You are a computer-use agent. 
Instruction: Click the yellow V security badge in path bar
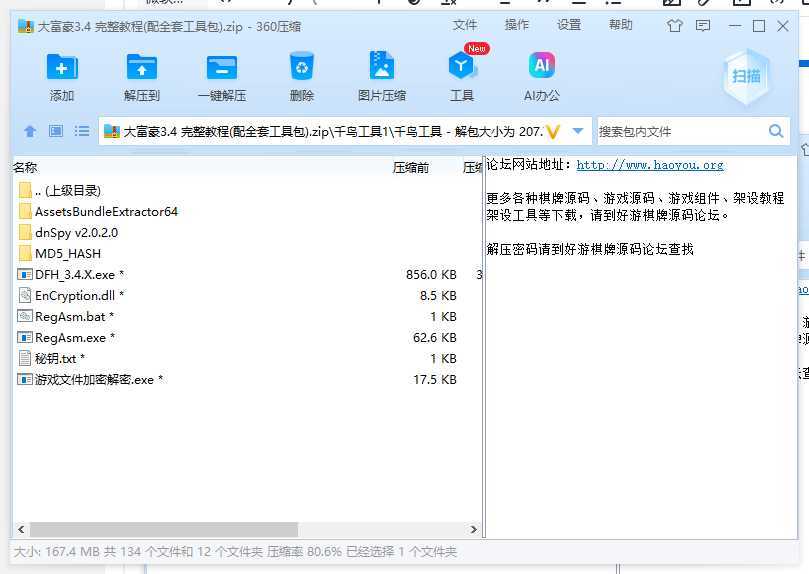point(553,132)
